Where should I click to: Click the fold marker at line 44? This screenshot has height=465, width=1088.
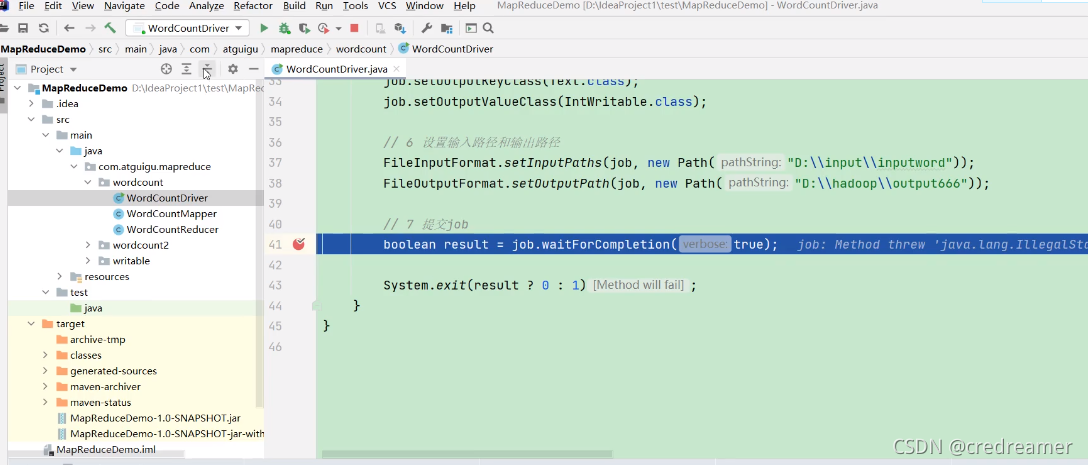[316, 305]
